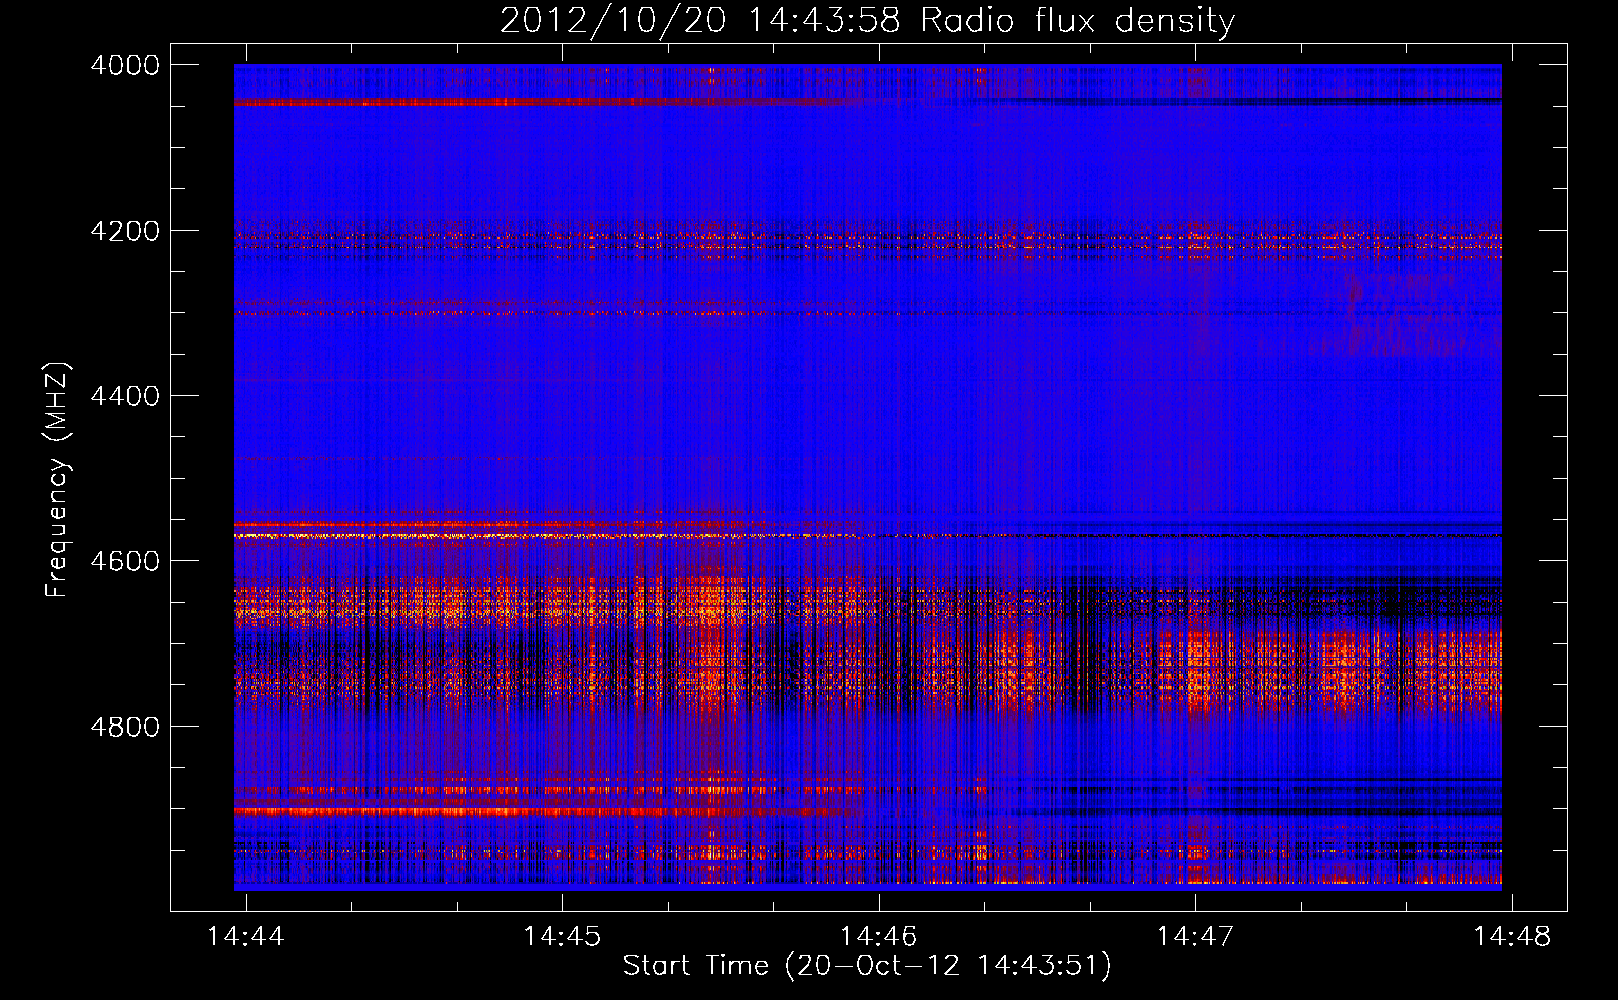Click the plot title "Radio flux density"

coord(1078,20)
